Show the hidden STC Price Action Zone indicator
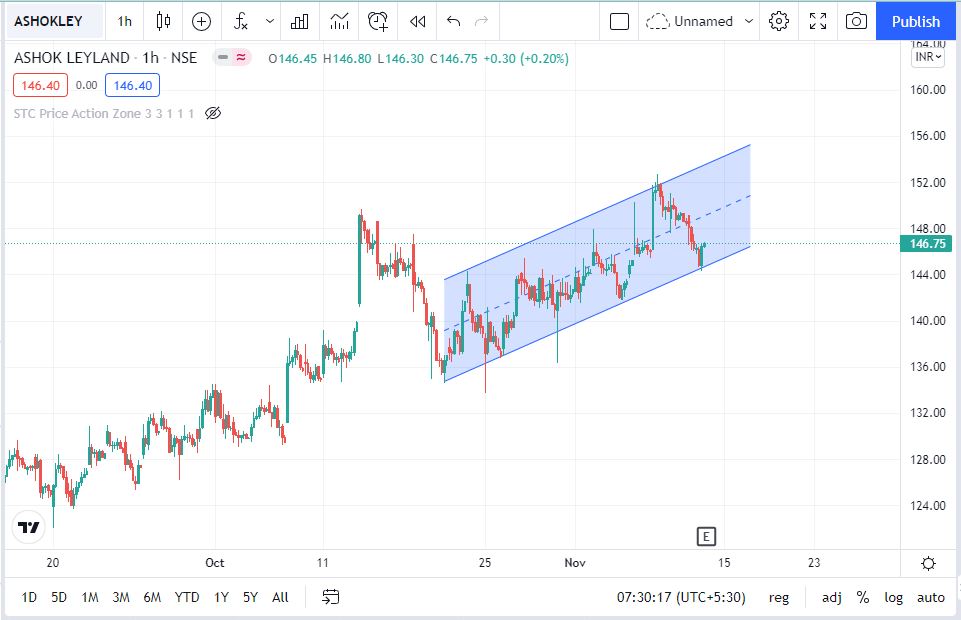The height and width of the screenshot is (620, 961). 212,113
